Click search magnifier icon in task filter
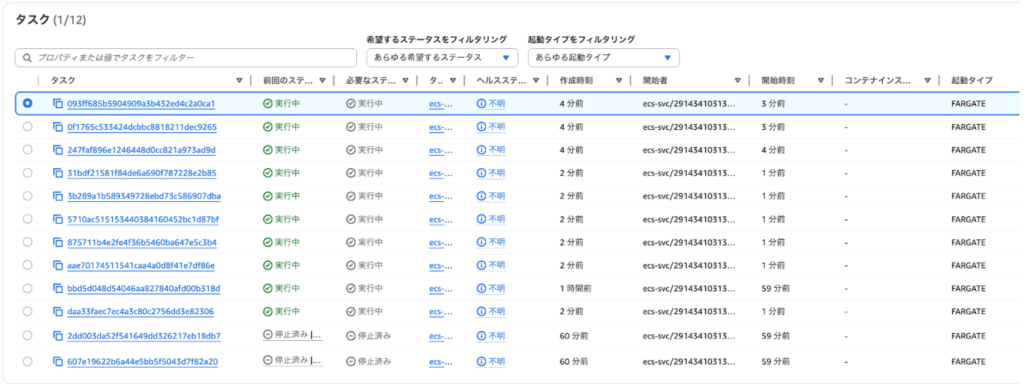Viewport: 1024px width, 384px height. (x=27, y=57)
